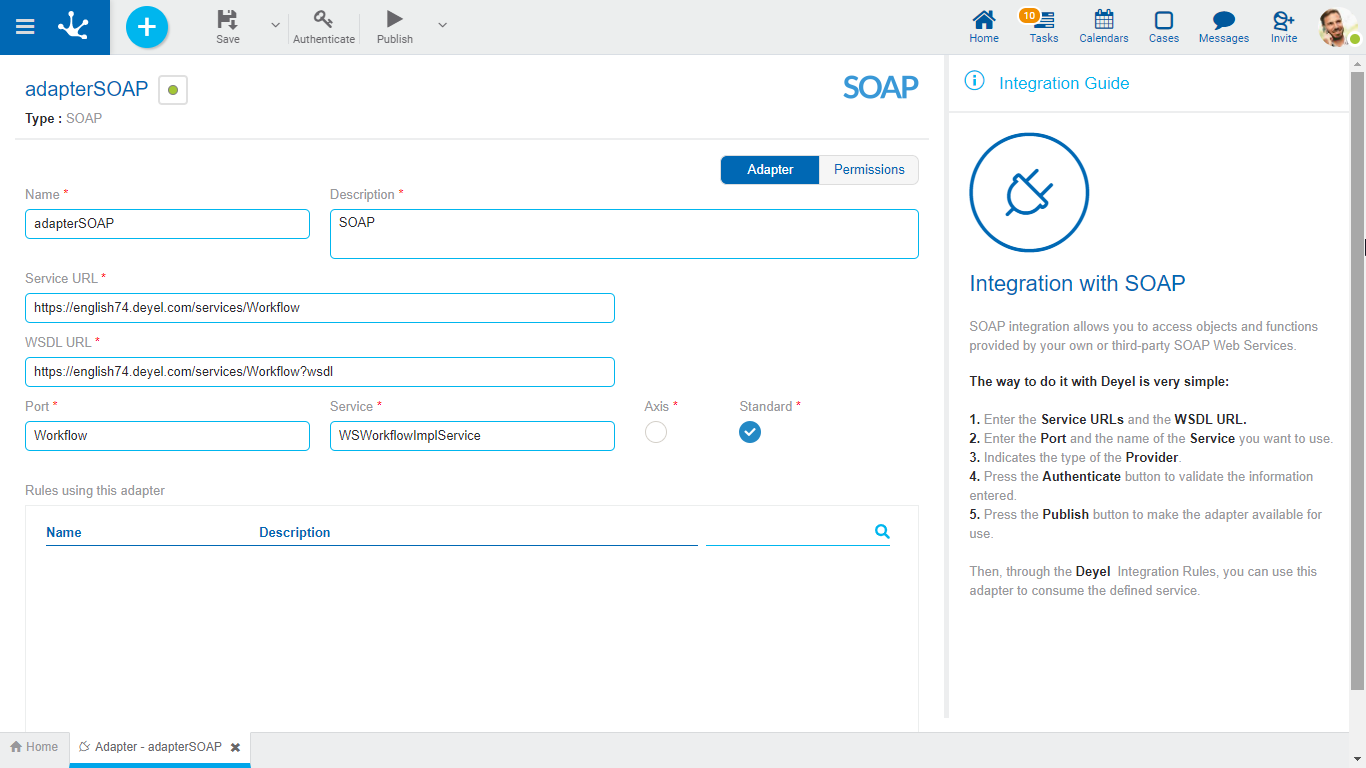Expand the Publish options dropdown arrow

click(443, 25)
